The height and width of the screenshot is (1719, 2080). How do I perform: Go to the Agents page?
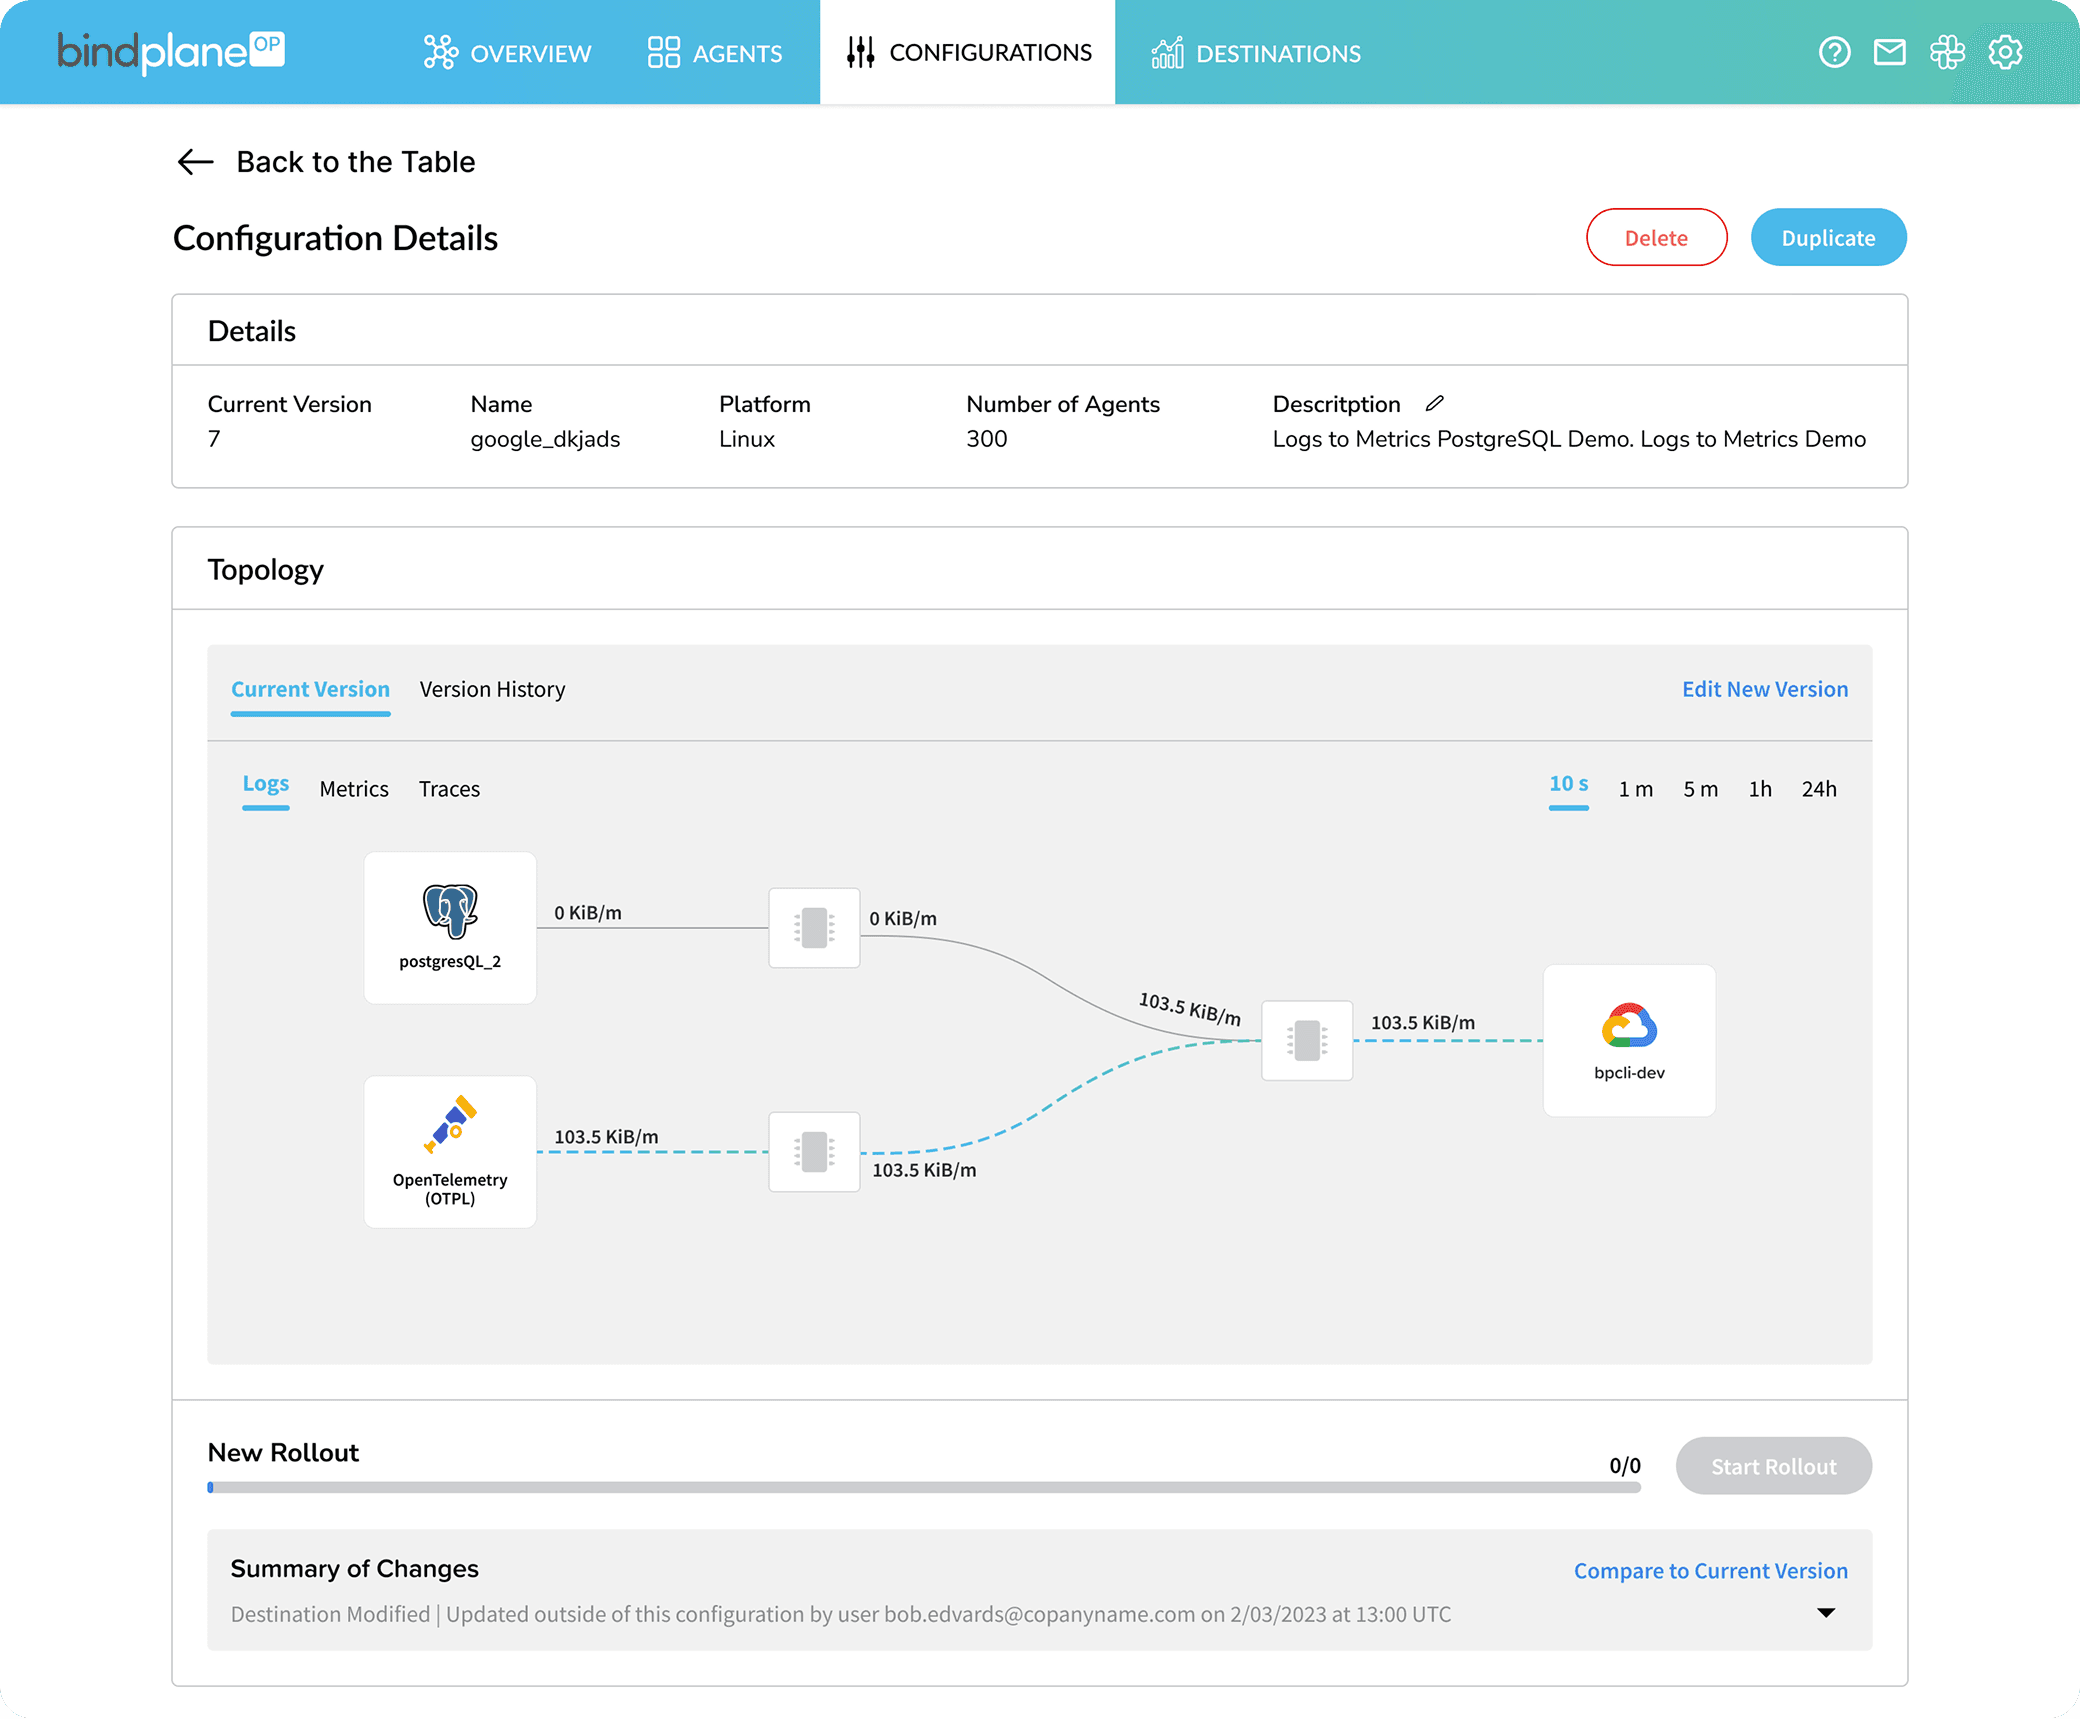pos(715,53)
